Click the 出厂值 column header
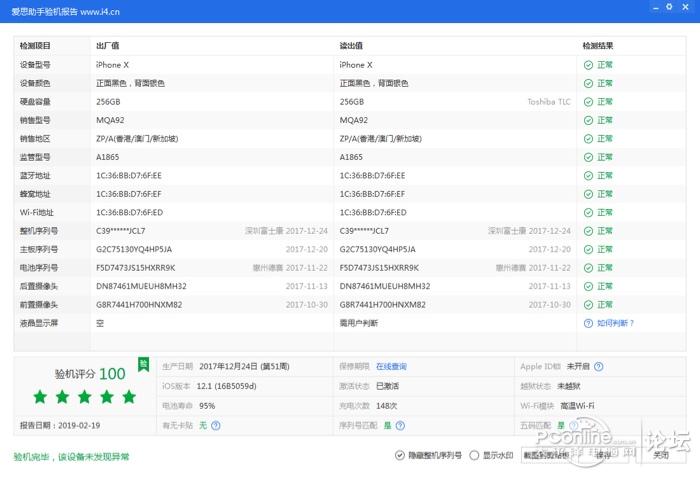The height and width of the screenshot is (477, 700). point(108,46)
